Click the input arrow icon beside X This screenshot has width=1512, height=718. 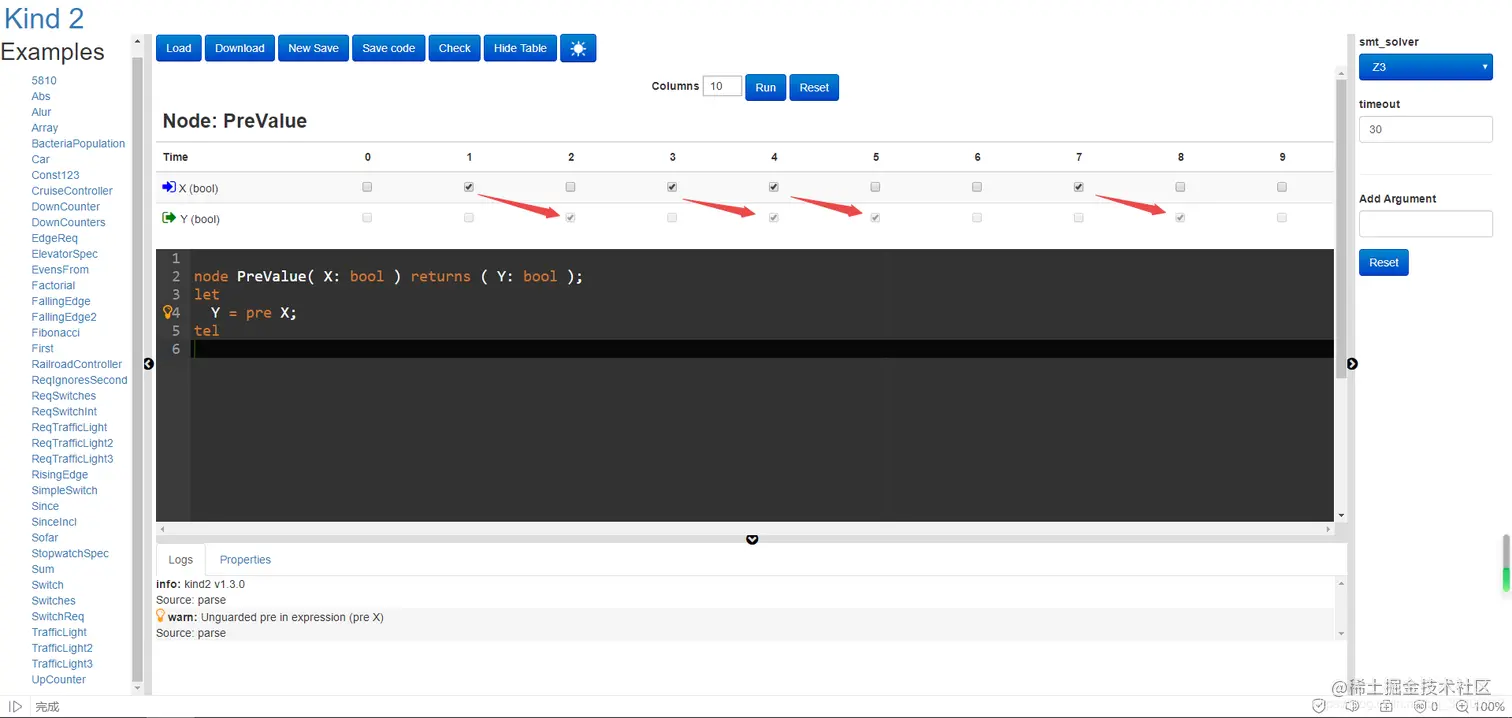point(169,187)
